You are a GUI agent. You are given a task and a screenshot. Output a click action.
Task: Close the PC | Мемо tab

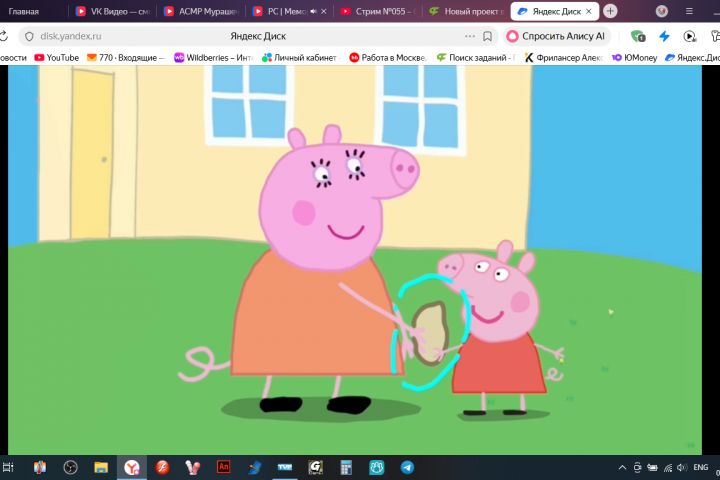pyautogui.click(x=324, y=11)
